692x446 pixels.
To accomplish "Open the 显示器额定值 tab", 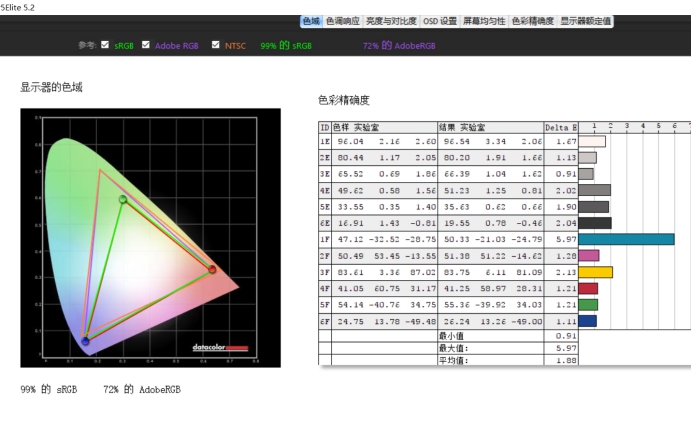I will (x=585, y=21).
